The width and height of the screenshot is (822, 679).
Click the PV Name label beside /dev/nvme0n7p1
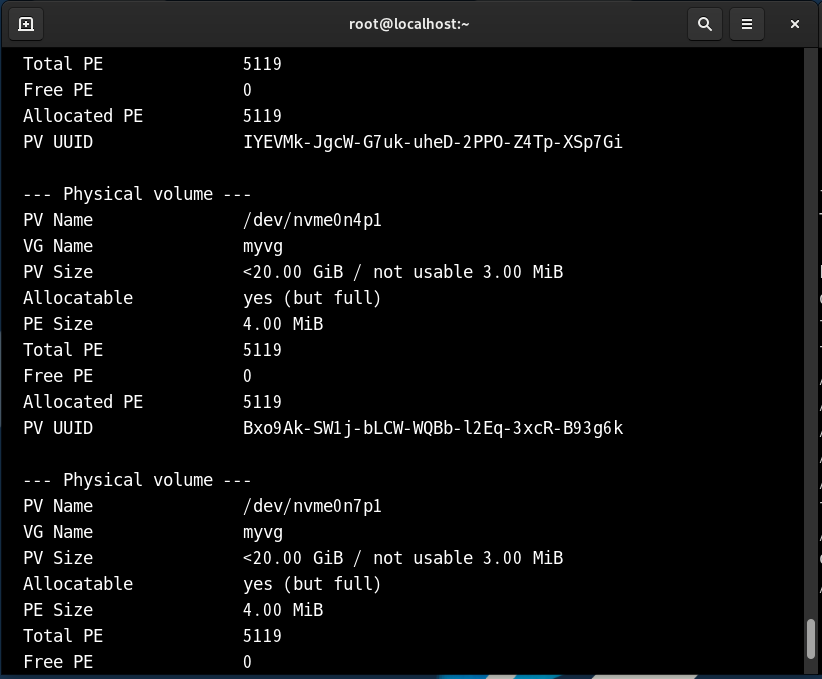click(58, 506)
